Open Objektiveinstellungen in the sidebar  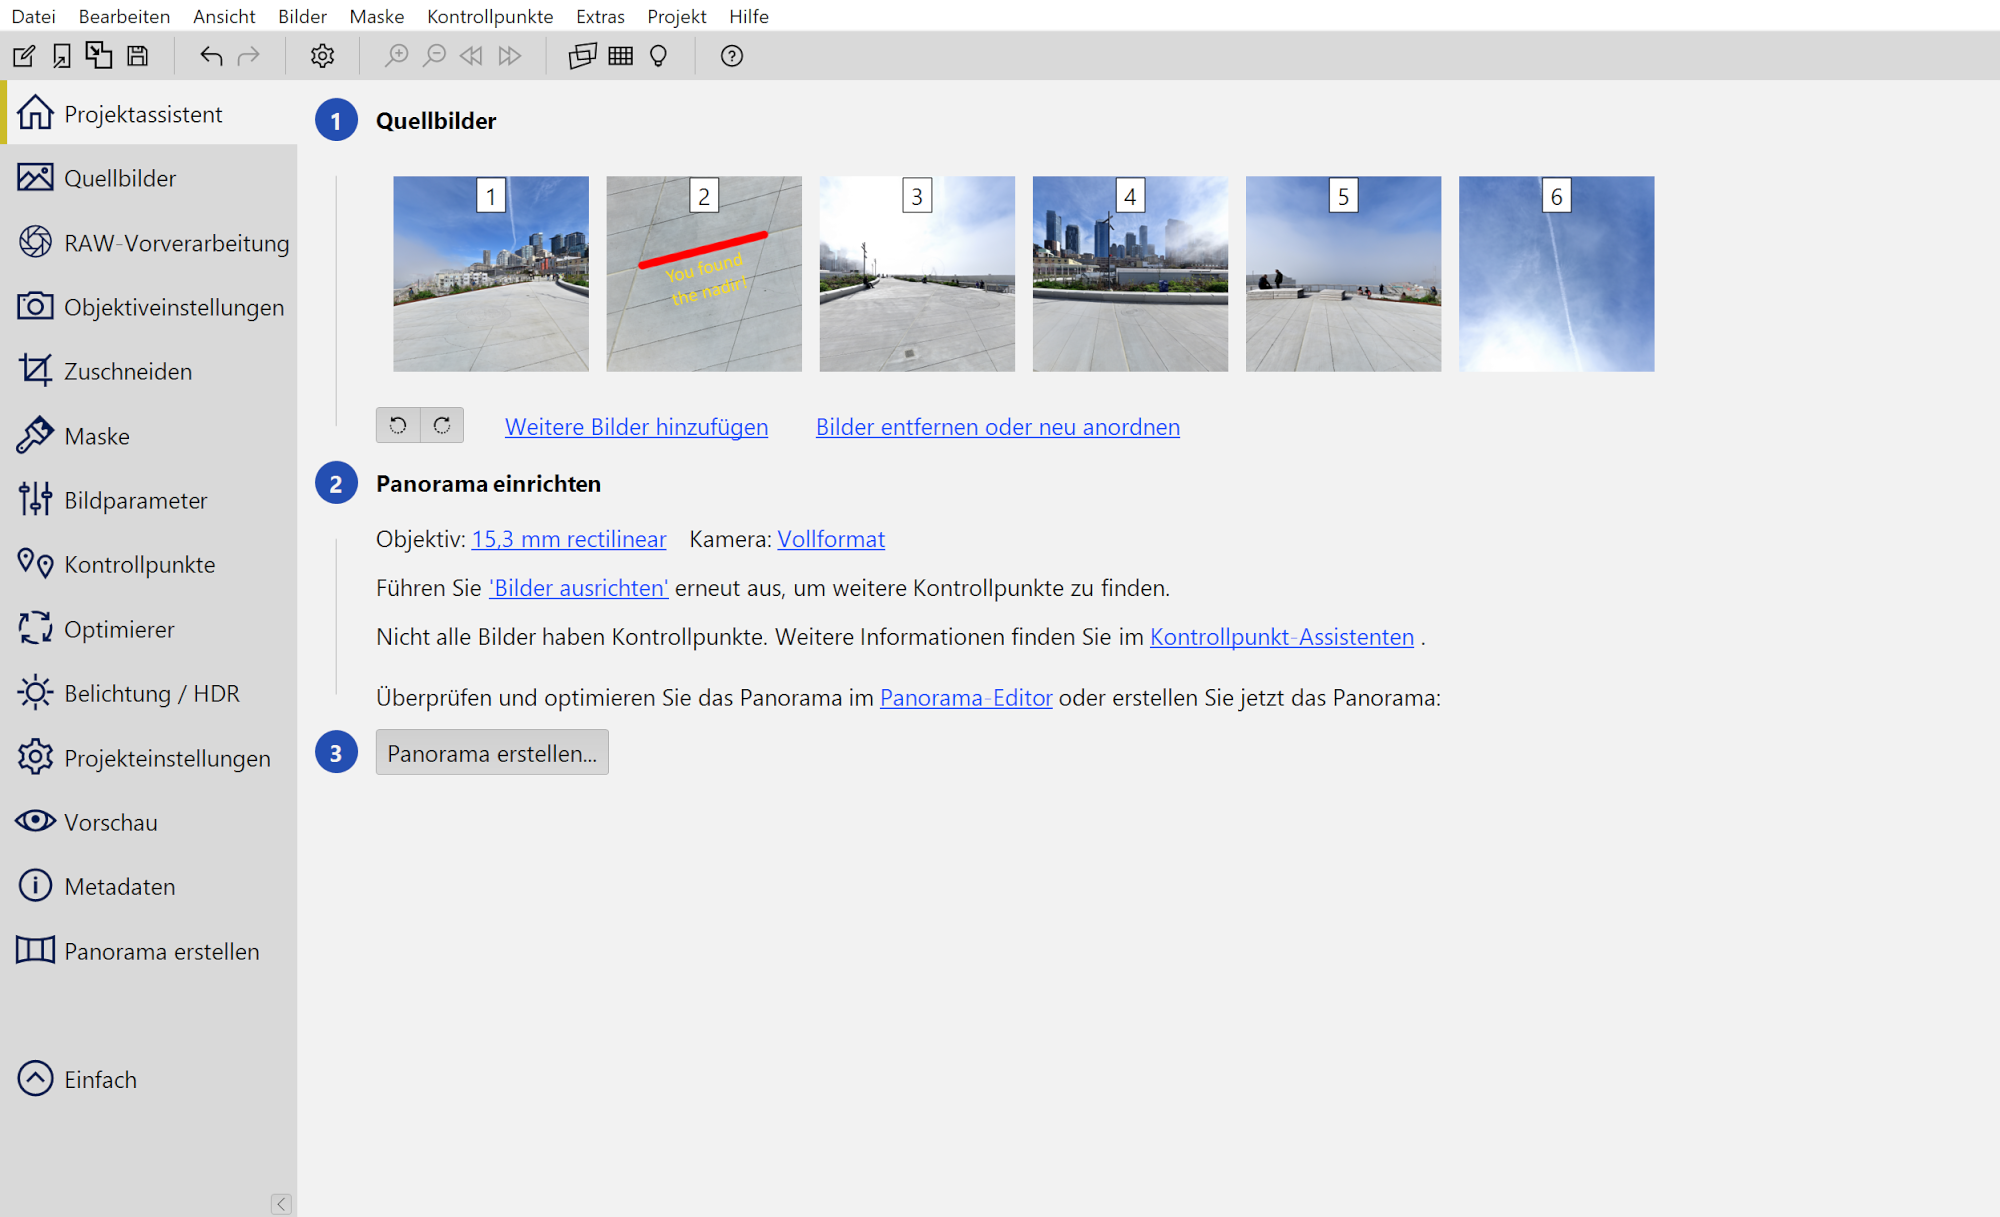[150, 307]
